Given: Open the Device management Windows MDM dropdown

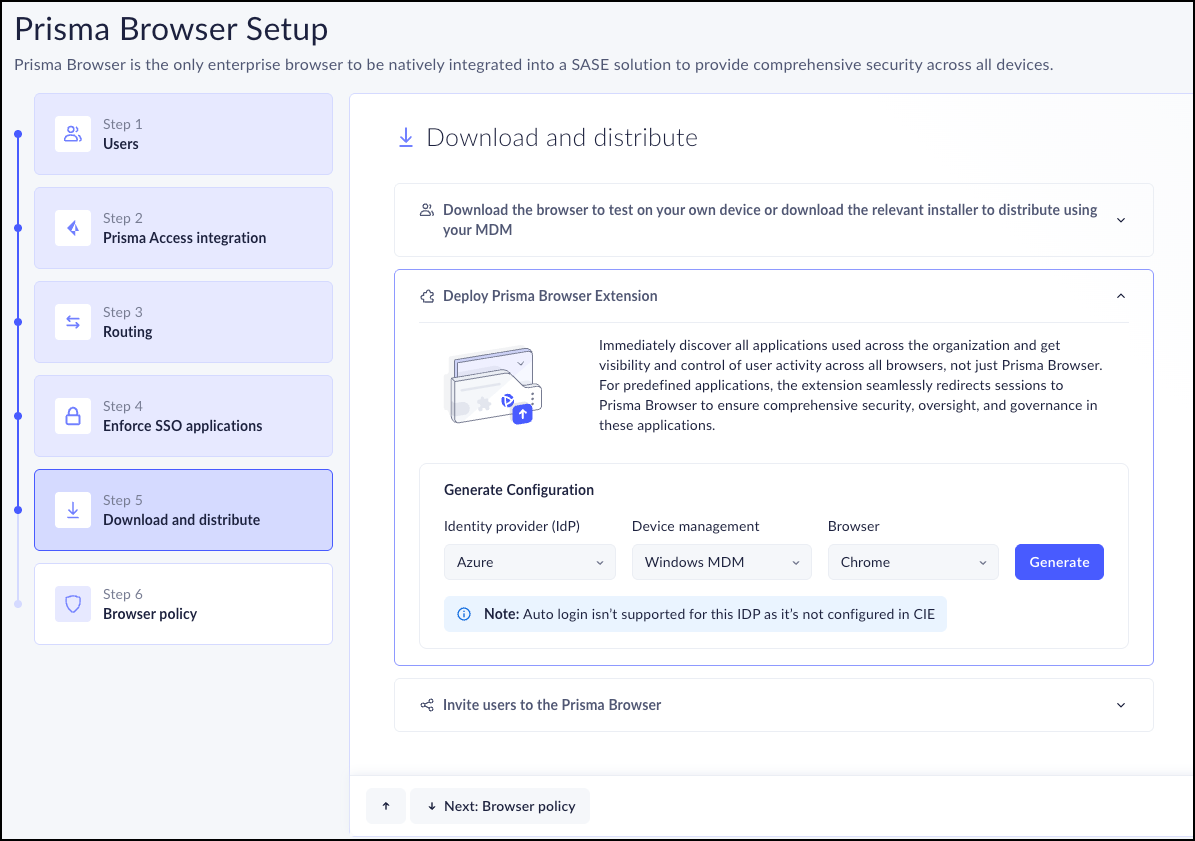Looking at the screenshot, I should 722,562.
